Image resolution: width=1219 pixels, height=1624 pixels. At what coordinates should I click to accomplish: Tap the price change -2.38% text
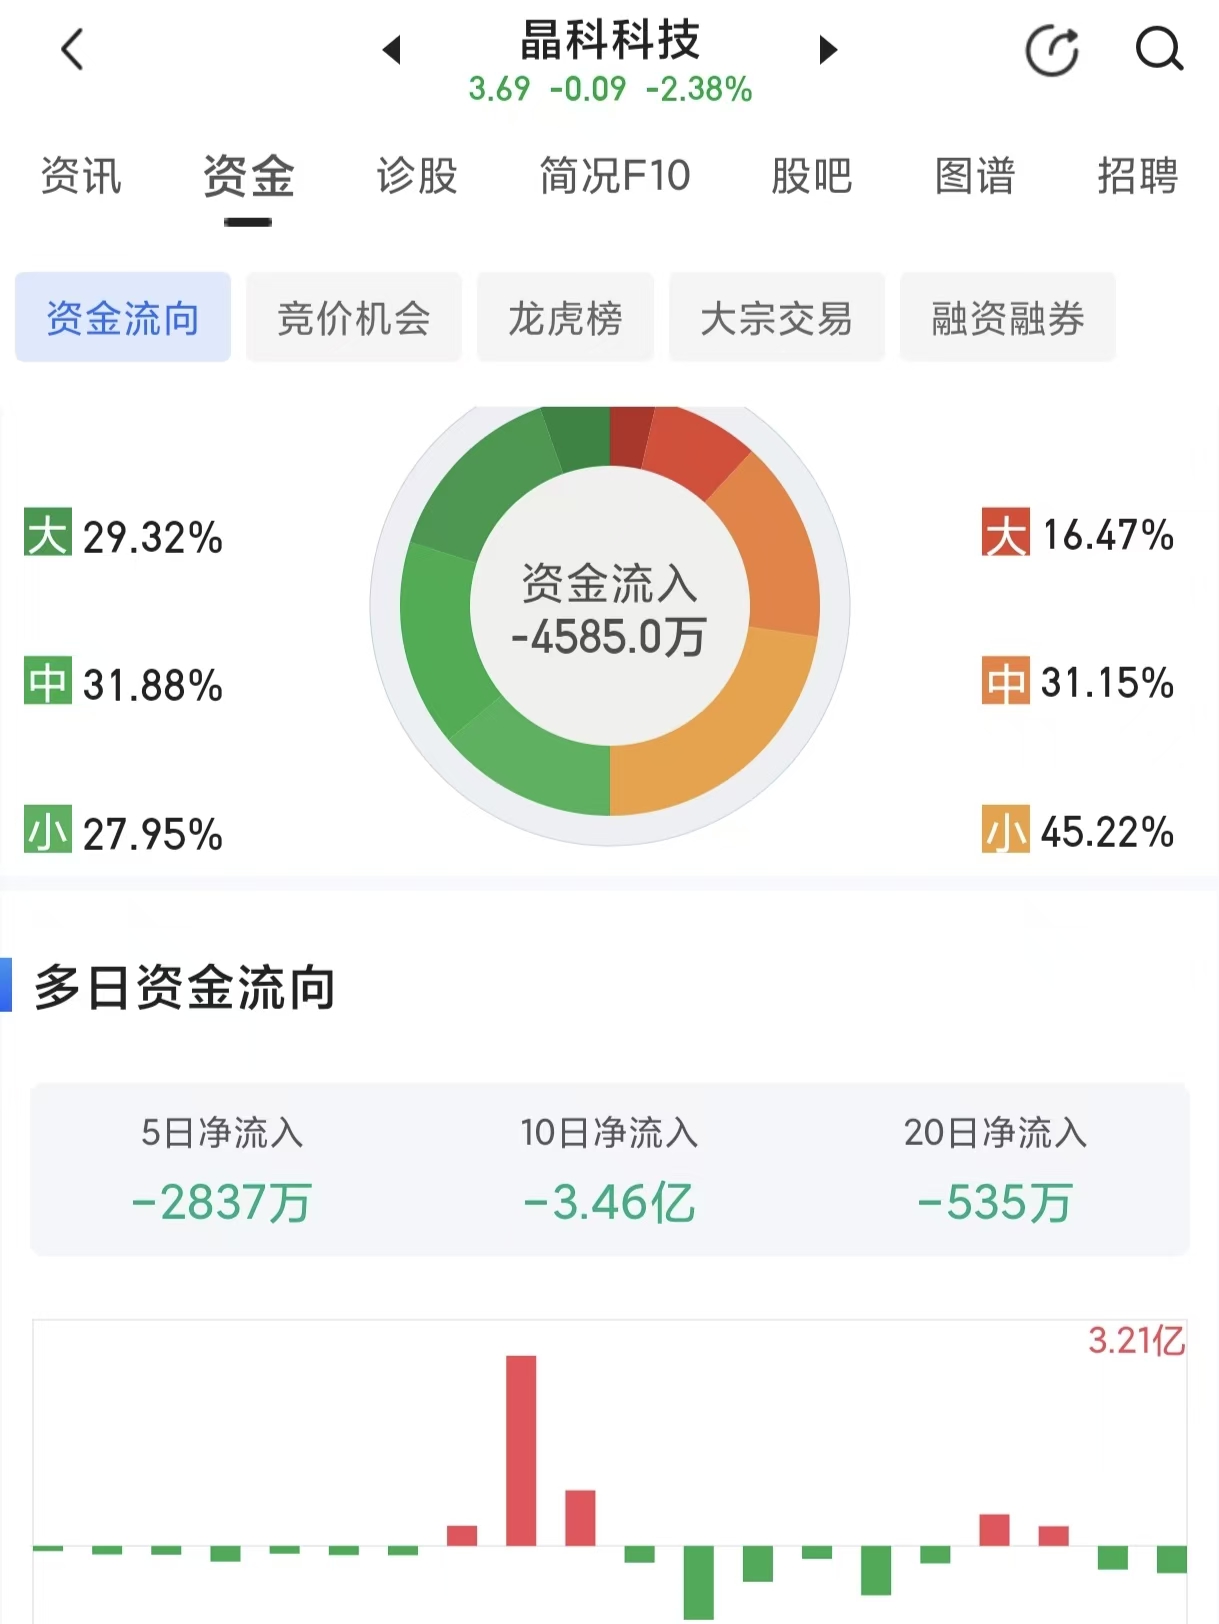tap(699, 89)
